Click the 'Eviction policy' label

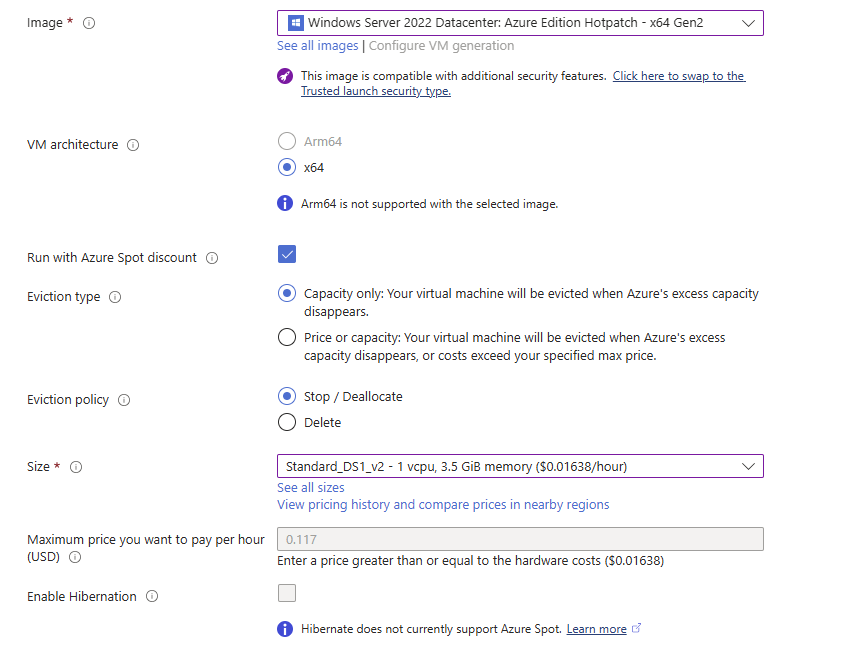68,400
